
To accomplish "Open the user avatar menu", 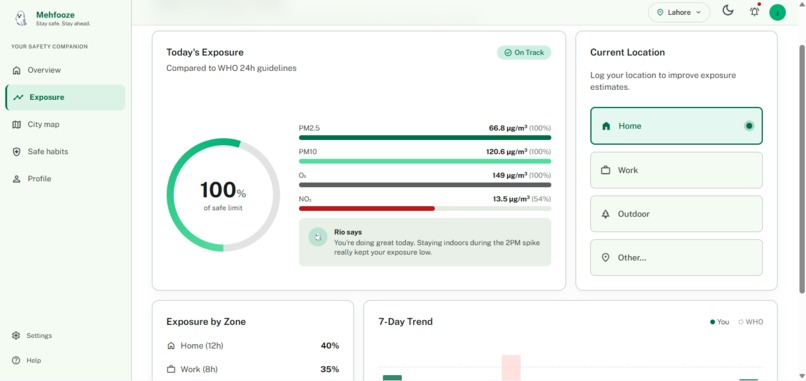I will (x=777, y=12).
